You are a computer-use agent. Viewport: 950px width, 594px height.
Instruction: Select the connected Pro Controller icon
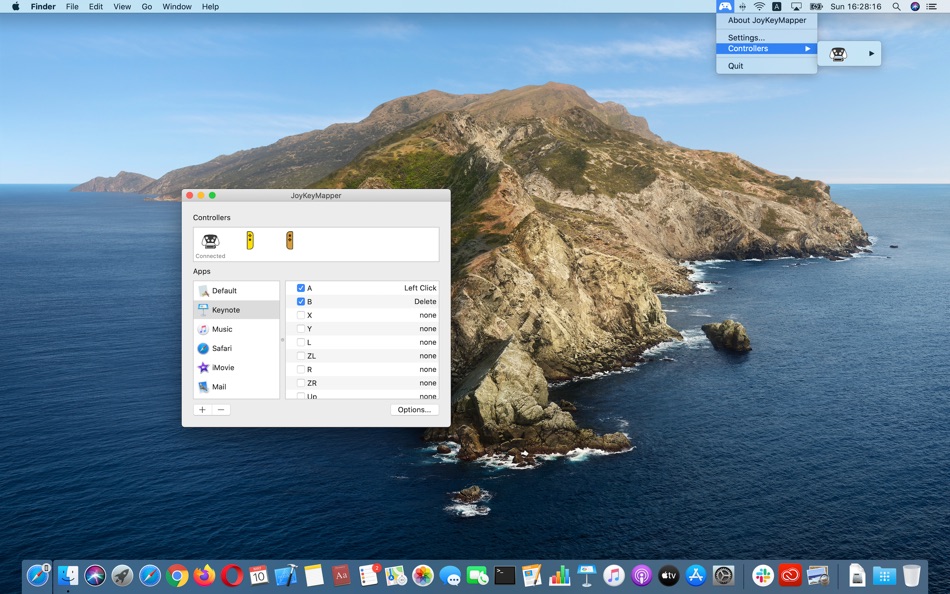(210, 241)
